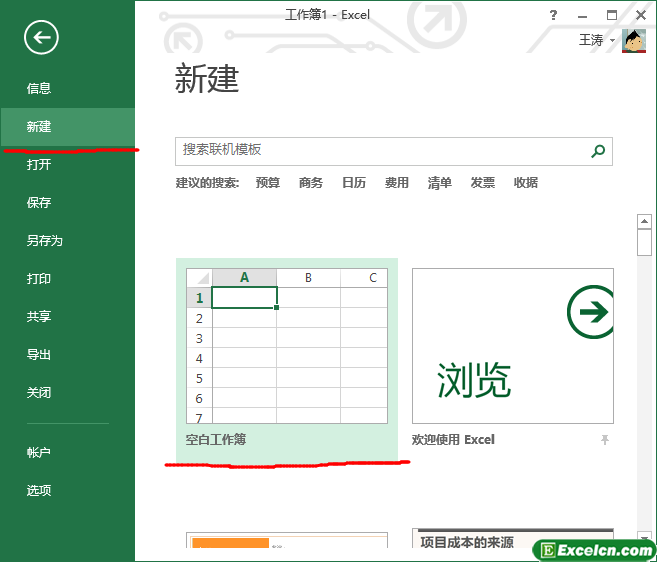The image size is (657, 562).
Task: Click the user avatar picture
Action: [634, 41]
